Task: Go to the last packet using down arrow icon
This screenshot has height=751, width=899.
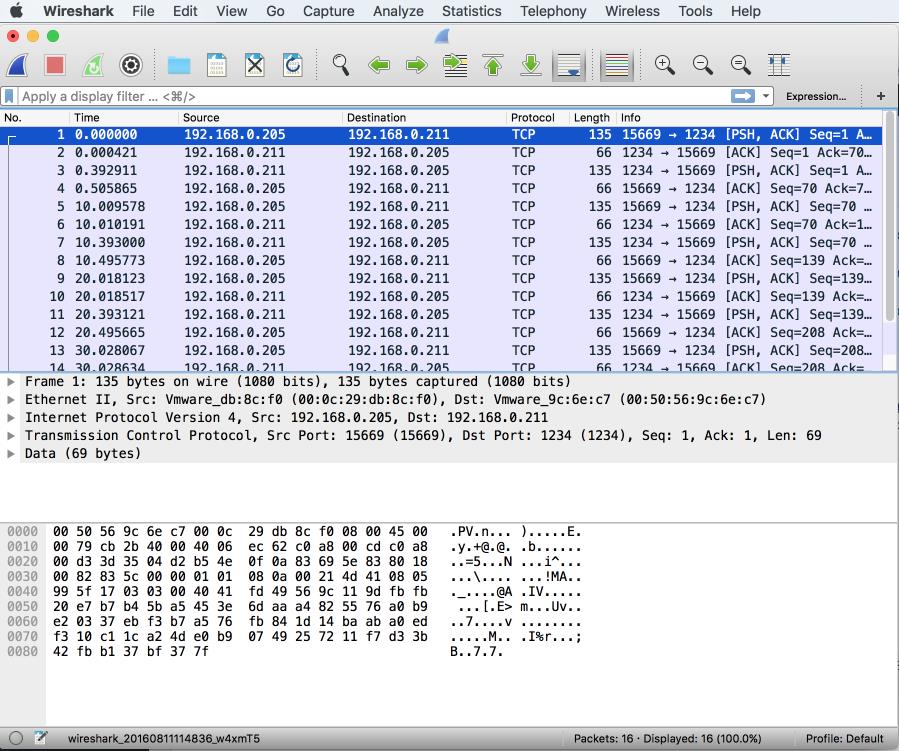Action: point(531,65)
